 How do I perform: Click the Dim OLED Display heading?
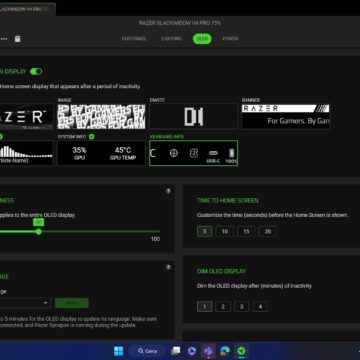(221, 271)
